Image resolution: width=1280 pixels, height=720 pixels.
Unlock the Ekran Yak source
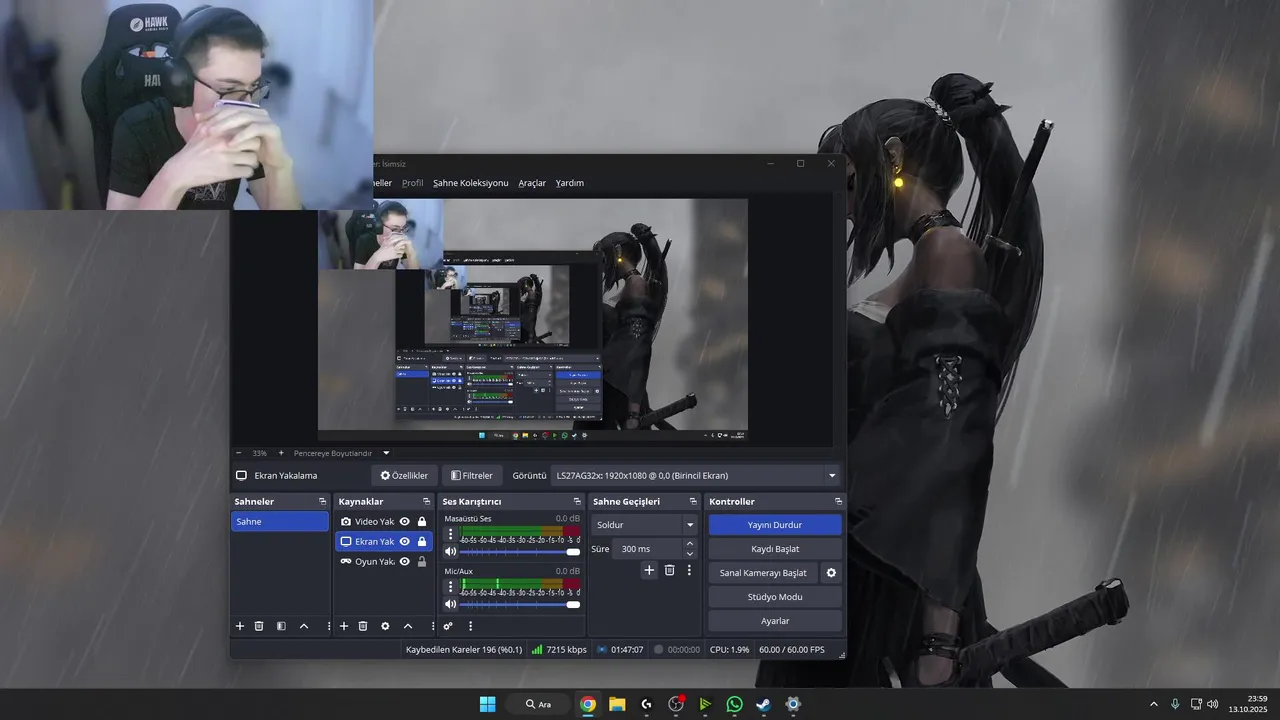tap(422, 542)
